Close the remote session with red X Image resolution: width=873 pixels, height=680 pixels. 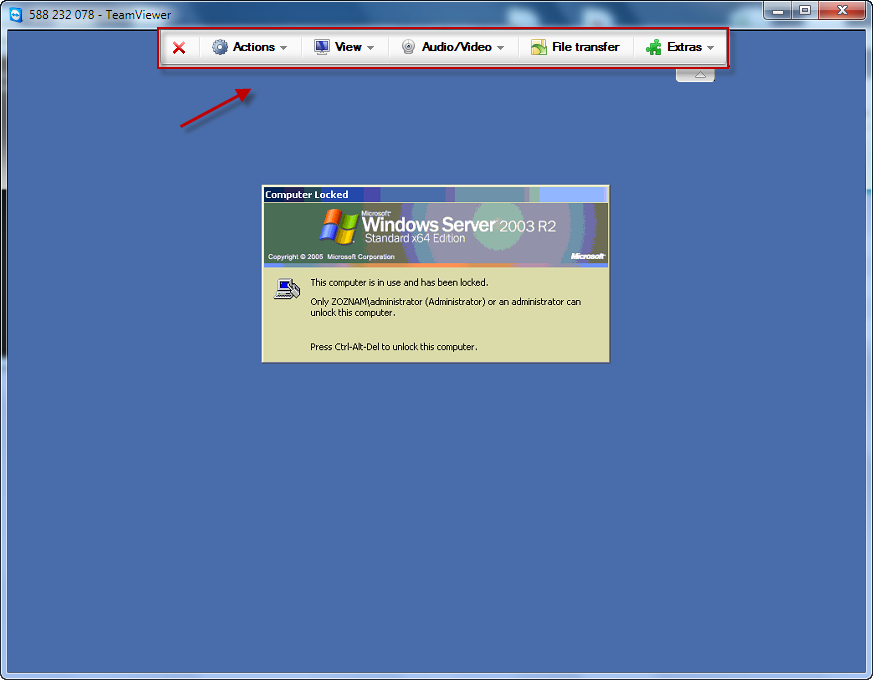pos(179,47)
